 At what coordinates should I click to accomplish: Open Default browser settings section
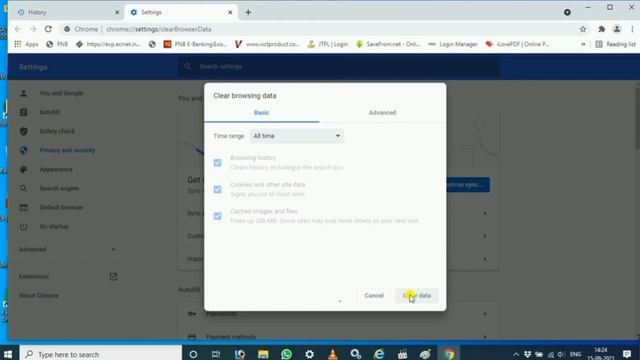click(x=61, y=207)
